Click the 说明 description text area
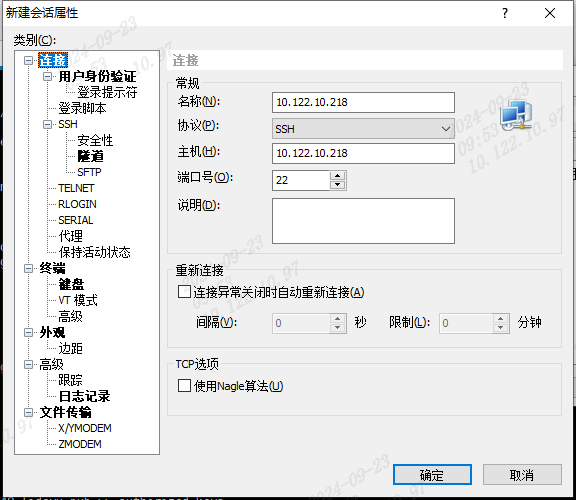Screen dimensions: 576x500 tap(363, 221)
